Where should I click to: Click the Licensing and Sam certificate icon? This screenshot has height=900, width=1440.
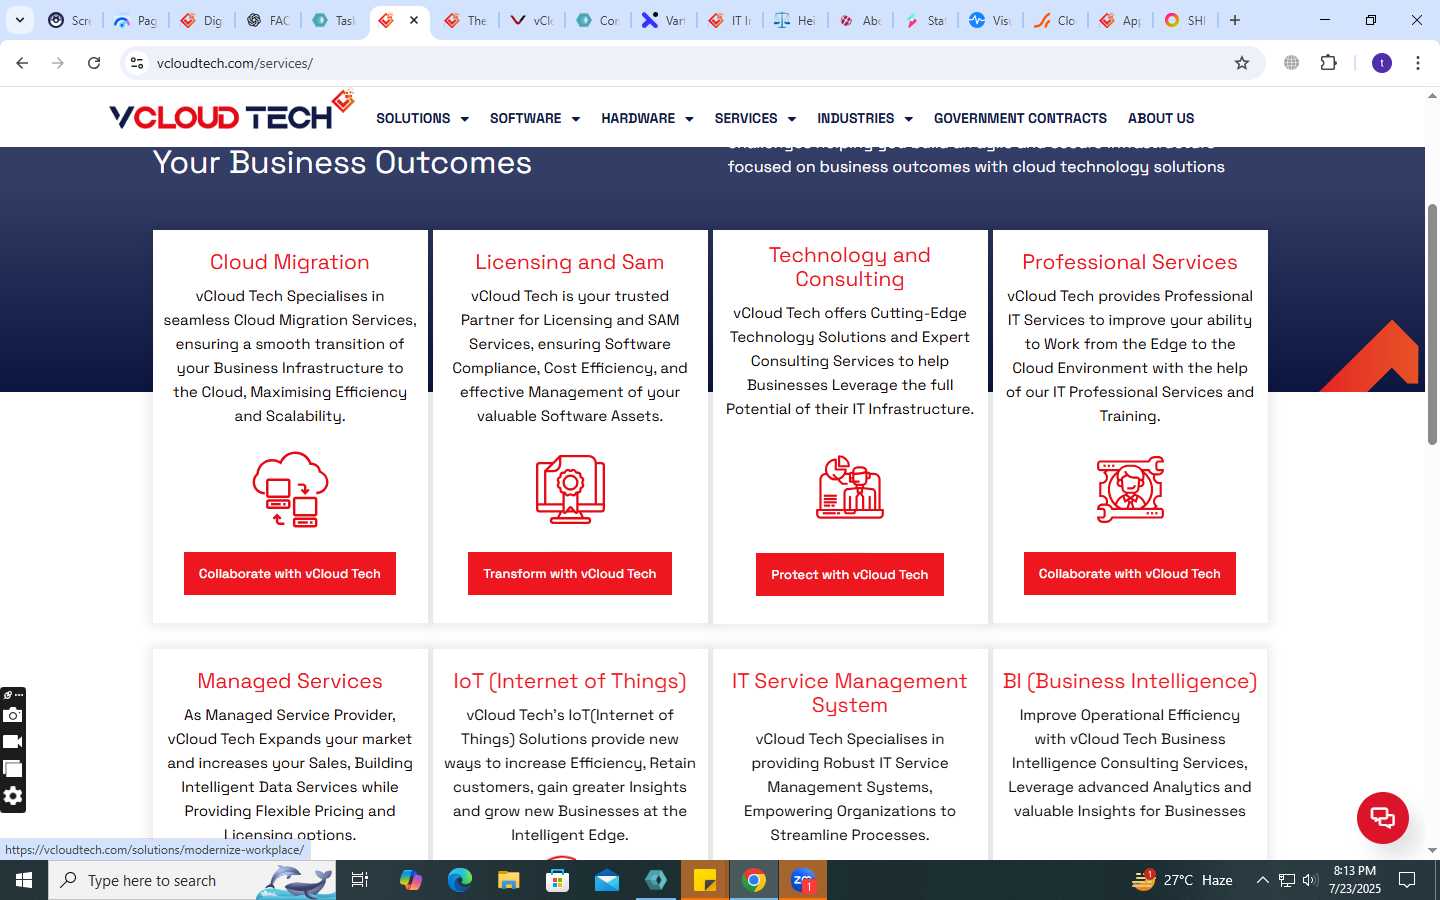tap(570, 489)
